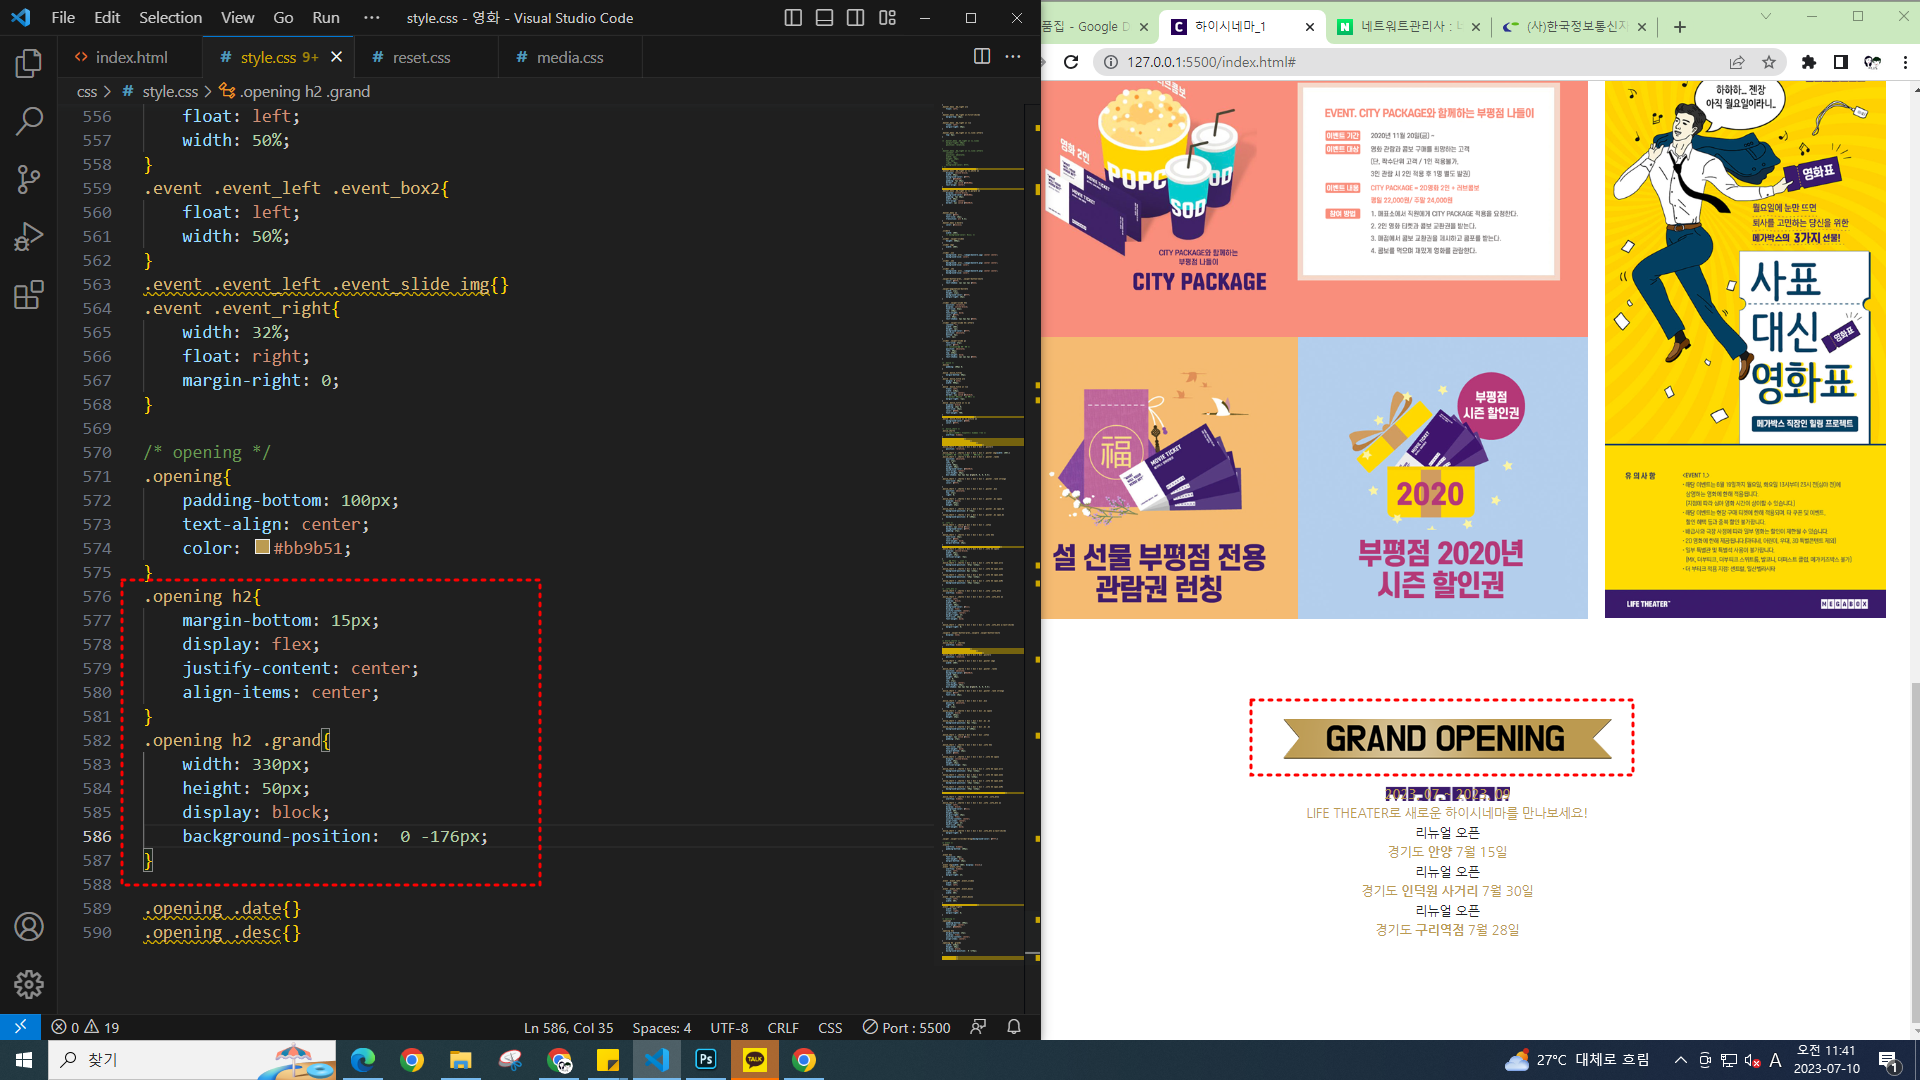
Task: Click the split editor right icon
Action: click(x=982, y=57)
